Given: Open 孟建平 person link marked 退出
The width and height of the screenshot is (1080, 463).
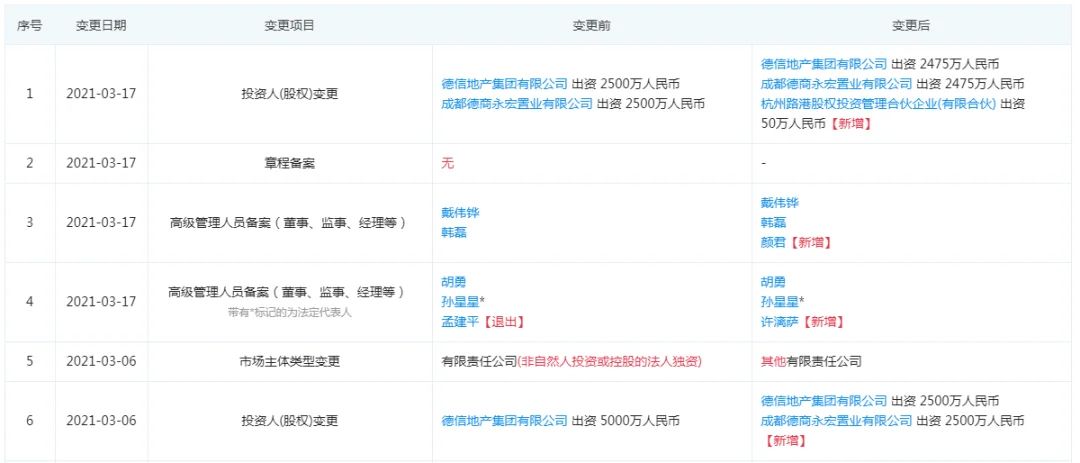Looking at the screenshot, I should [460, 322].
